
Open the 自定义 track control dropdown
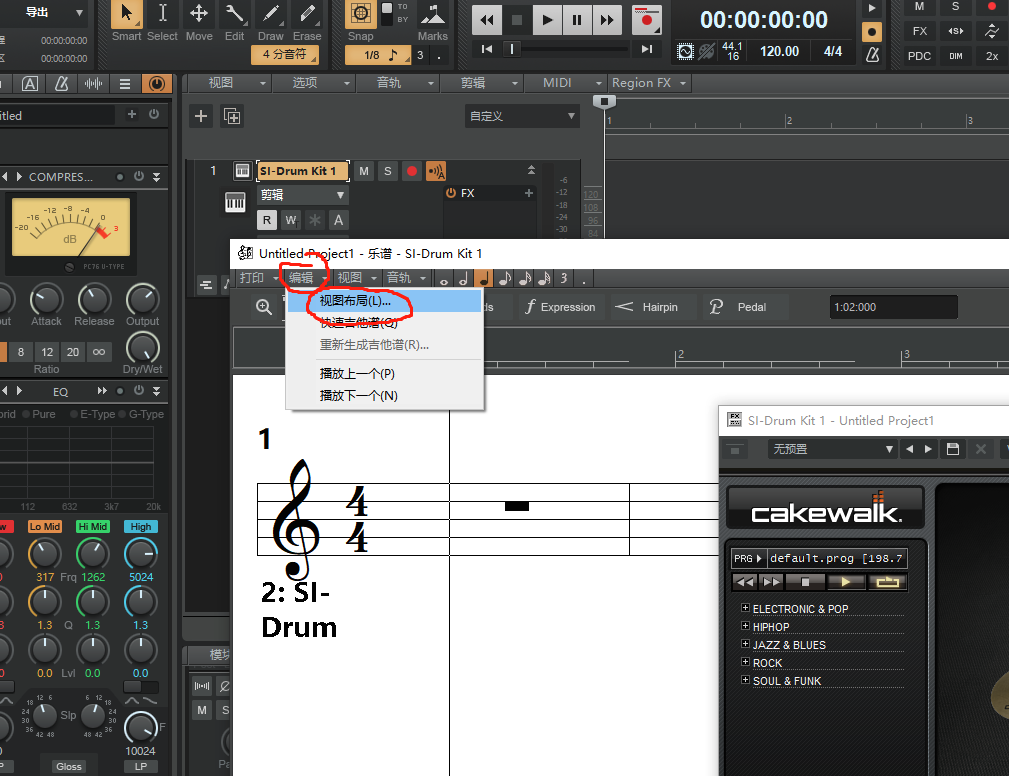[x=522, y=116]
